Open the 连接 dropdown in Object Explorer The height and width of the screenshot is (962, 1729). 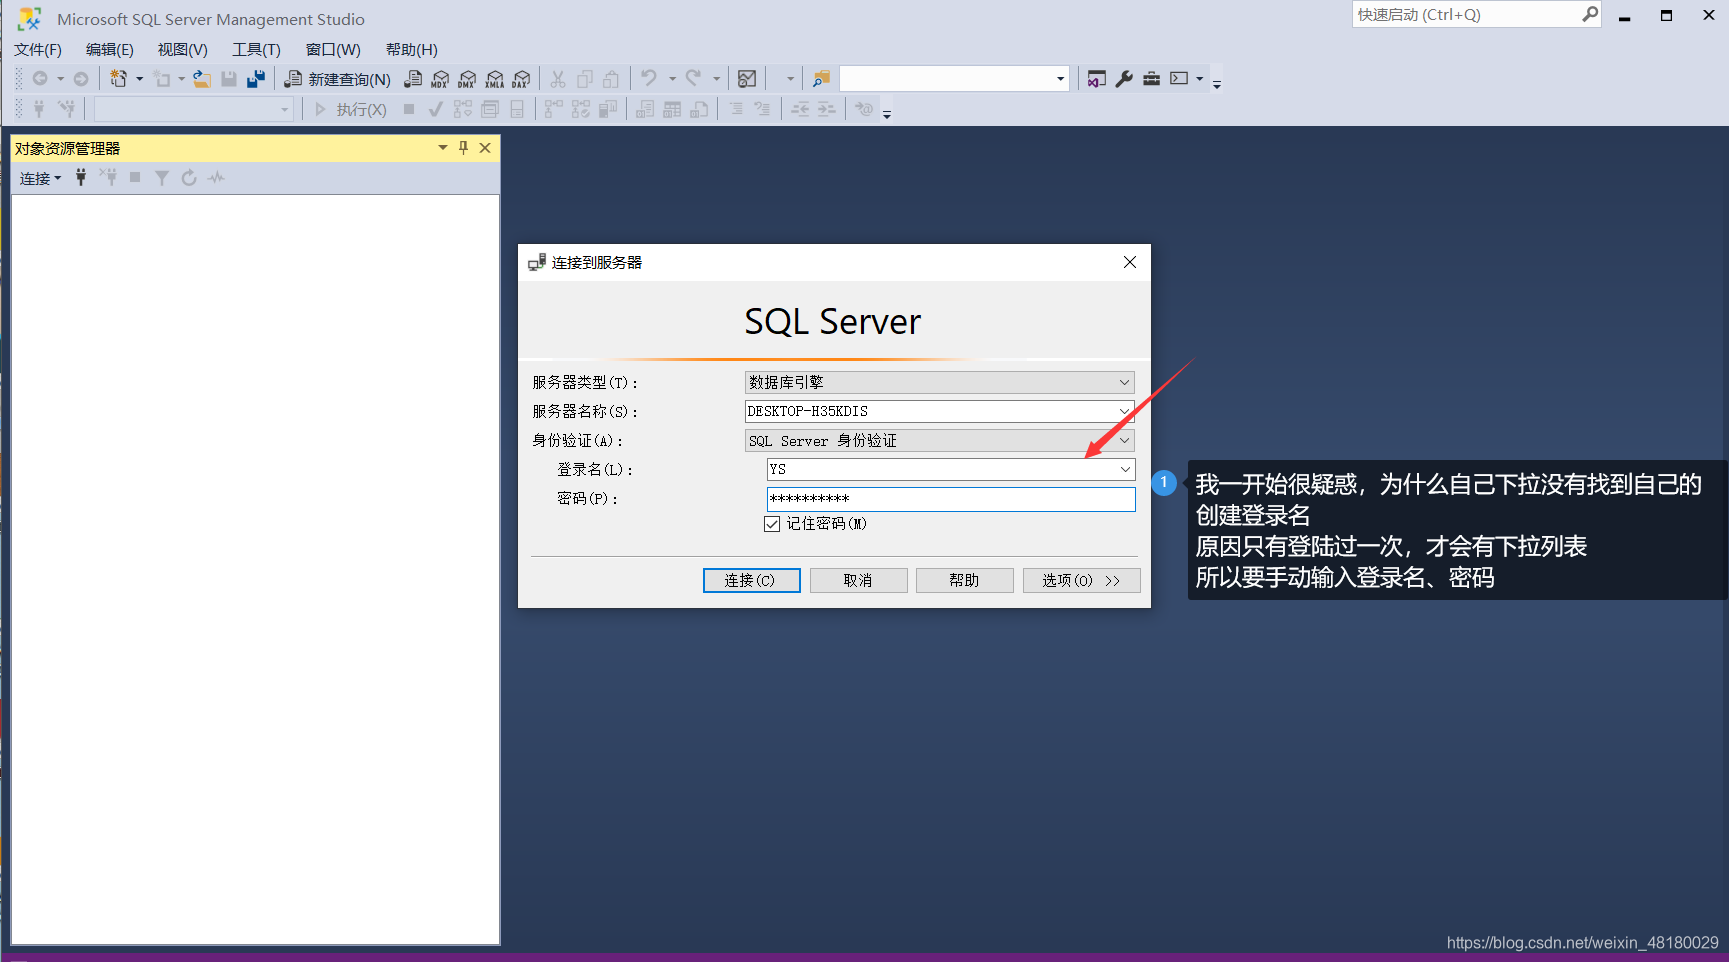point(41,178)
